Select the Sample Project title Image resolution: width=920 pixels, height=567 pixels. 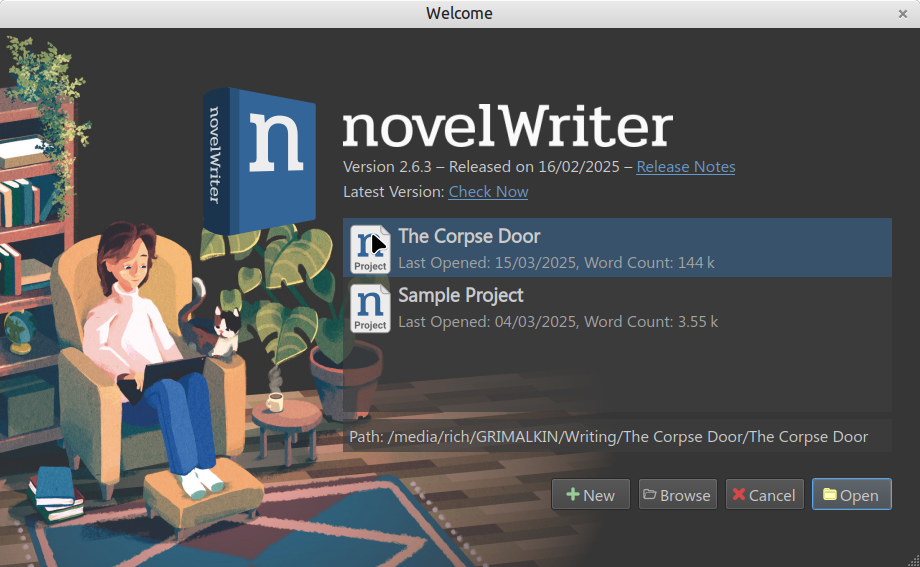(x=461, y=296)
